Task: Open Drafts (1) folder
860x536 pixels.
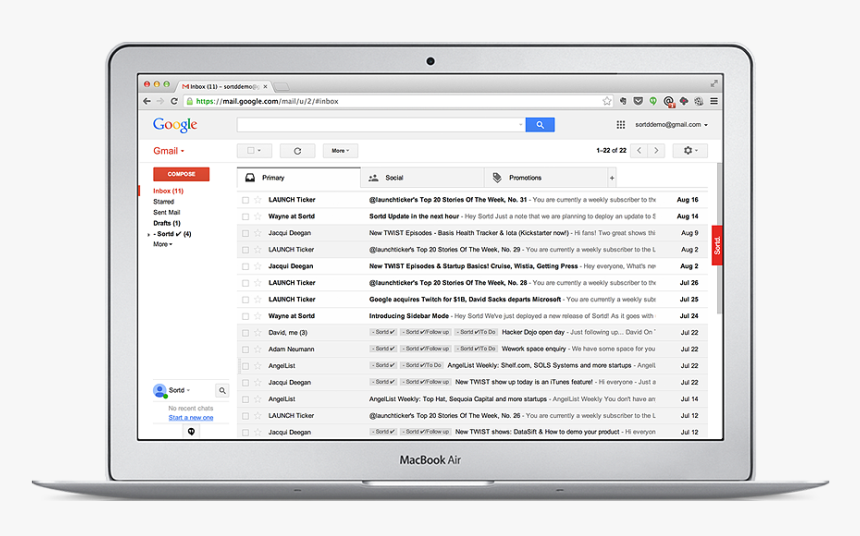Action: (x=167, y=223)
